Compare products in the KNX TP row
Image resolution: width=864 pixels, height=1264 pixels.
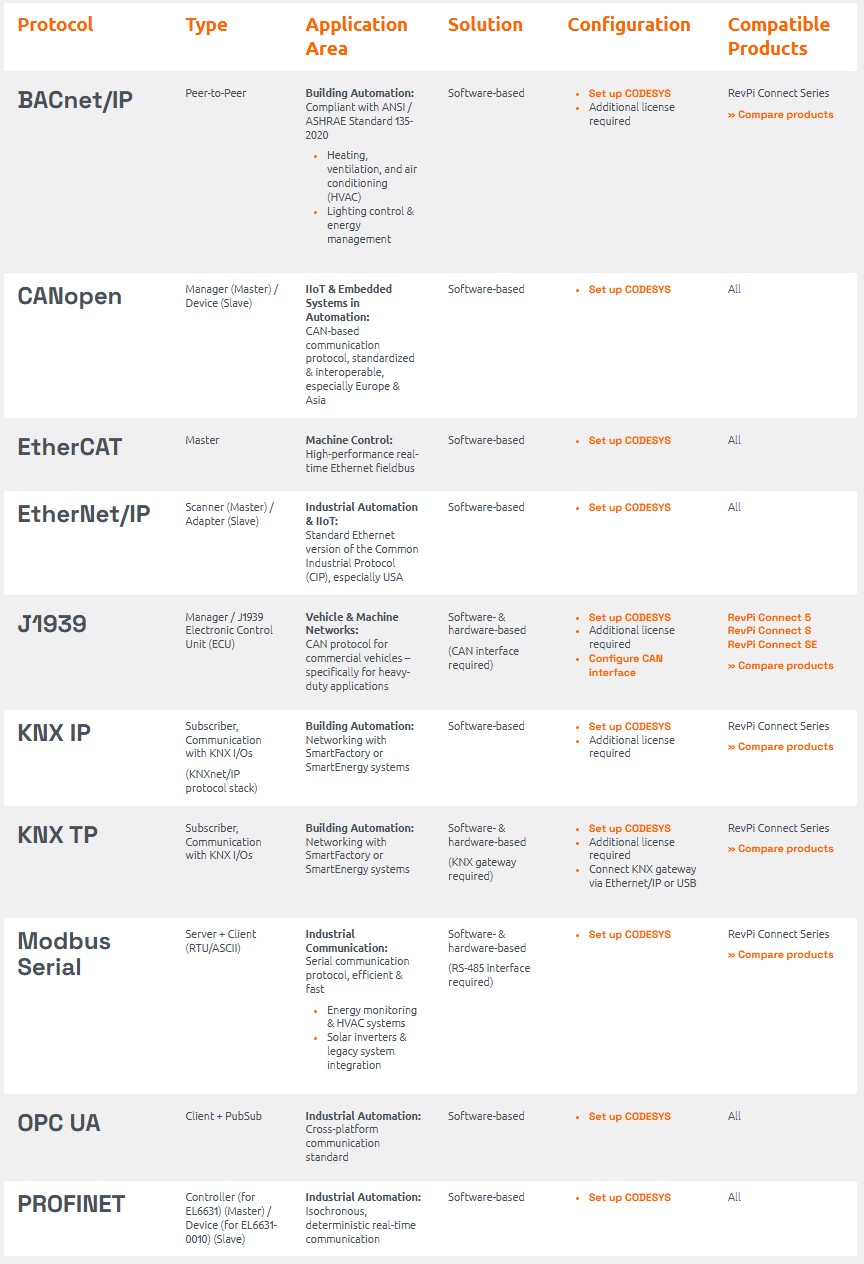[780, 849]
